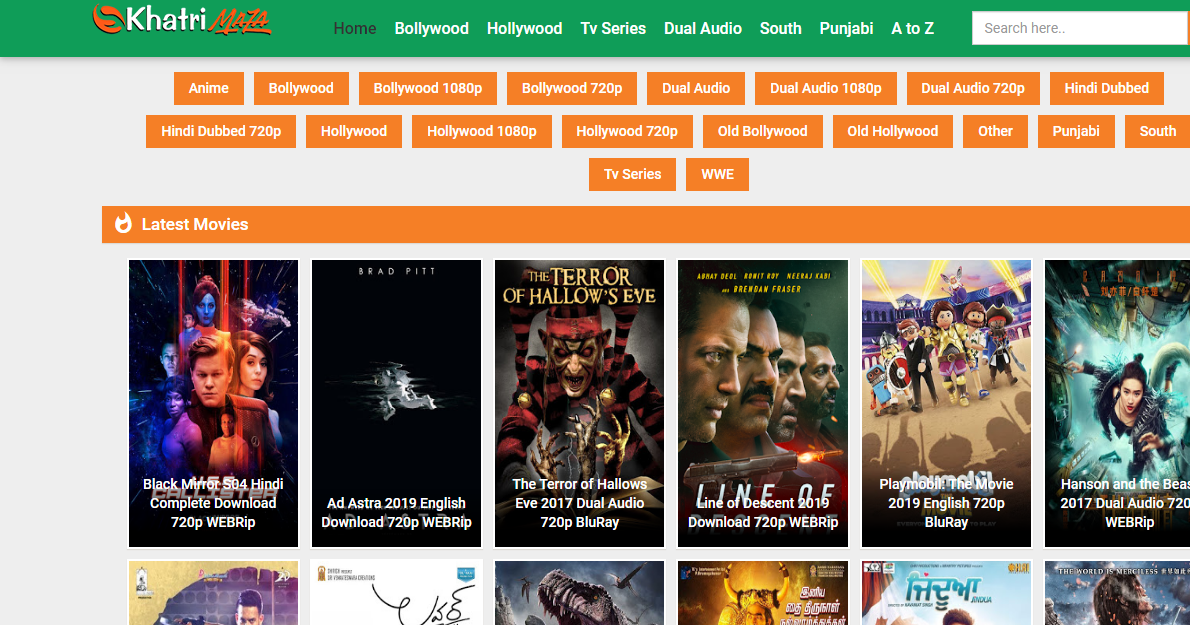Choose the orange Hollywood category button
Viewport: 1190px width, 625px height.
tap(354, 131)
